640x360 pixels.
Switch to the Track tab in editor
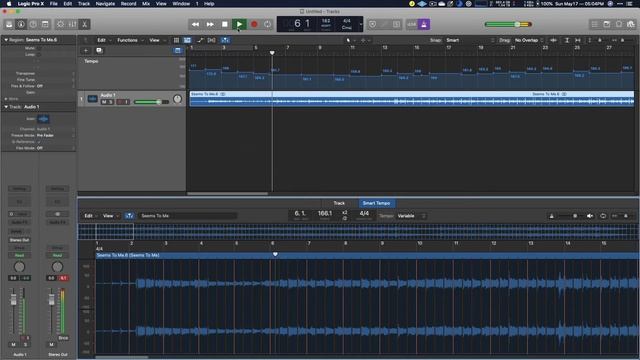pyautogui.click(x=339, y=203)
